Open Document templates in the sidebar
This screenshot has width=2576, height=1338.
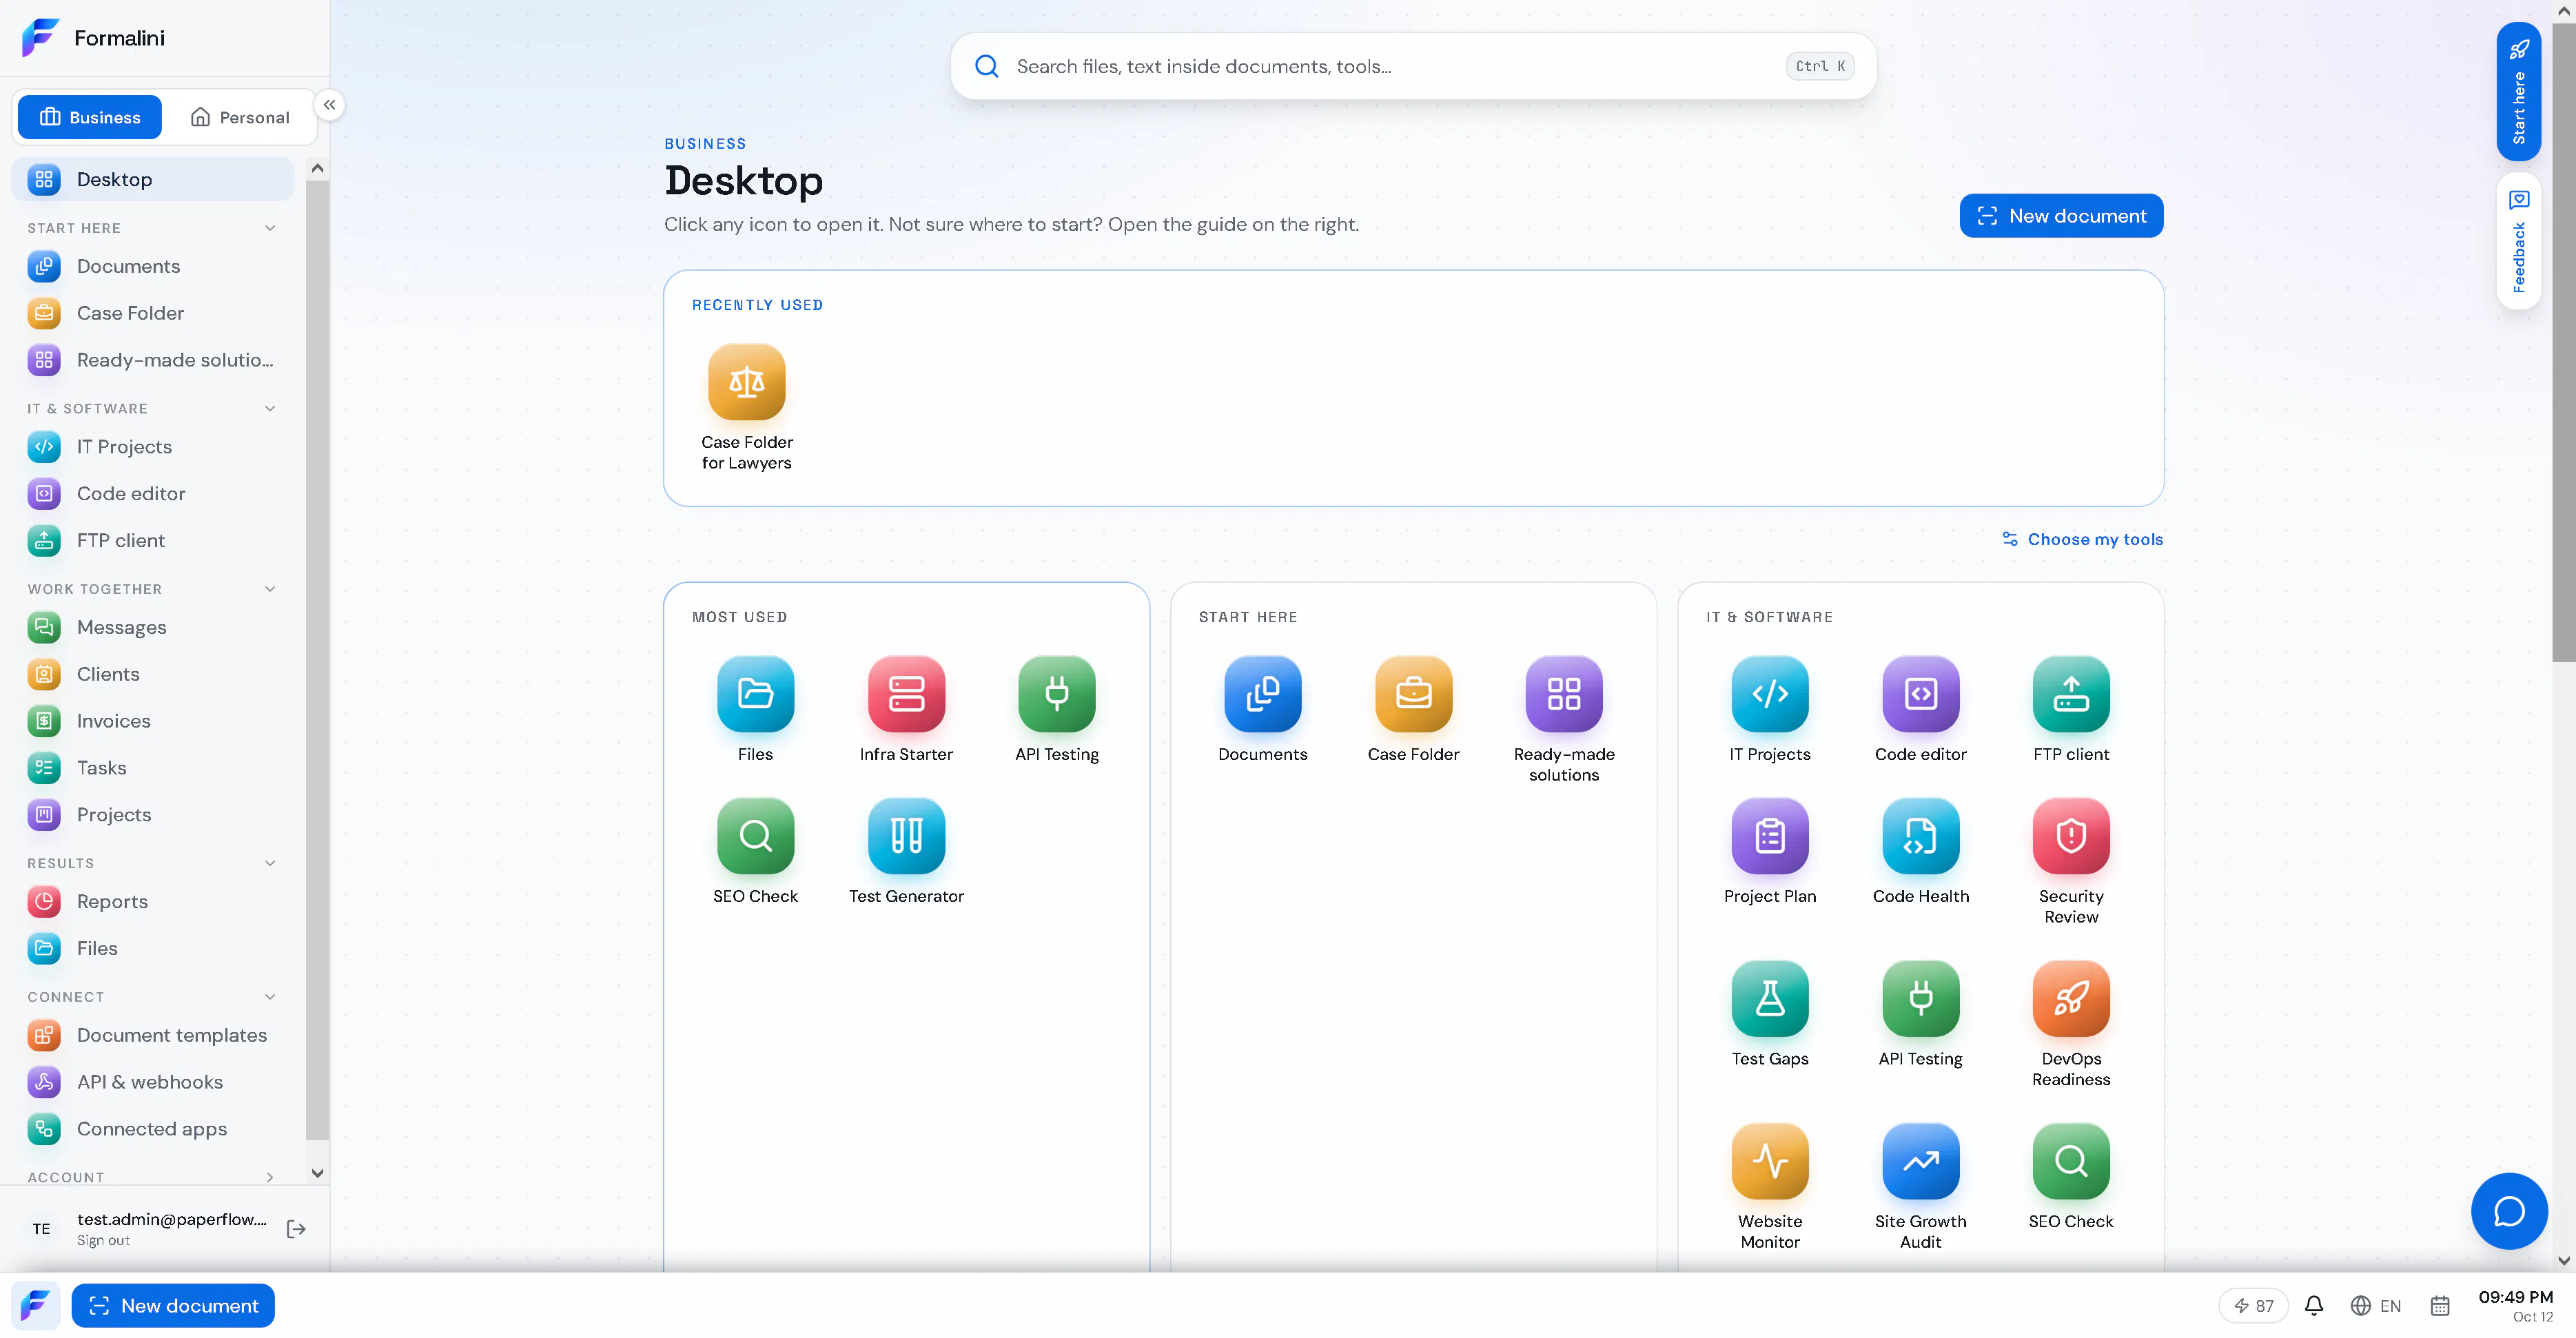tap(153, 1035)
